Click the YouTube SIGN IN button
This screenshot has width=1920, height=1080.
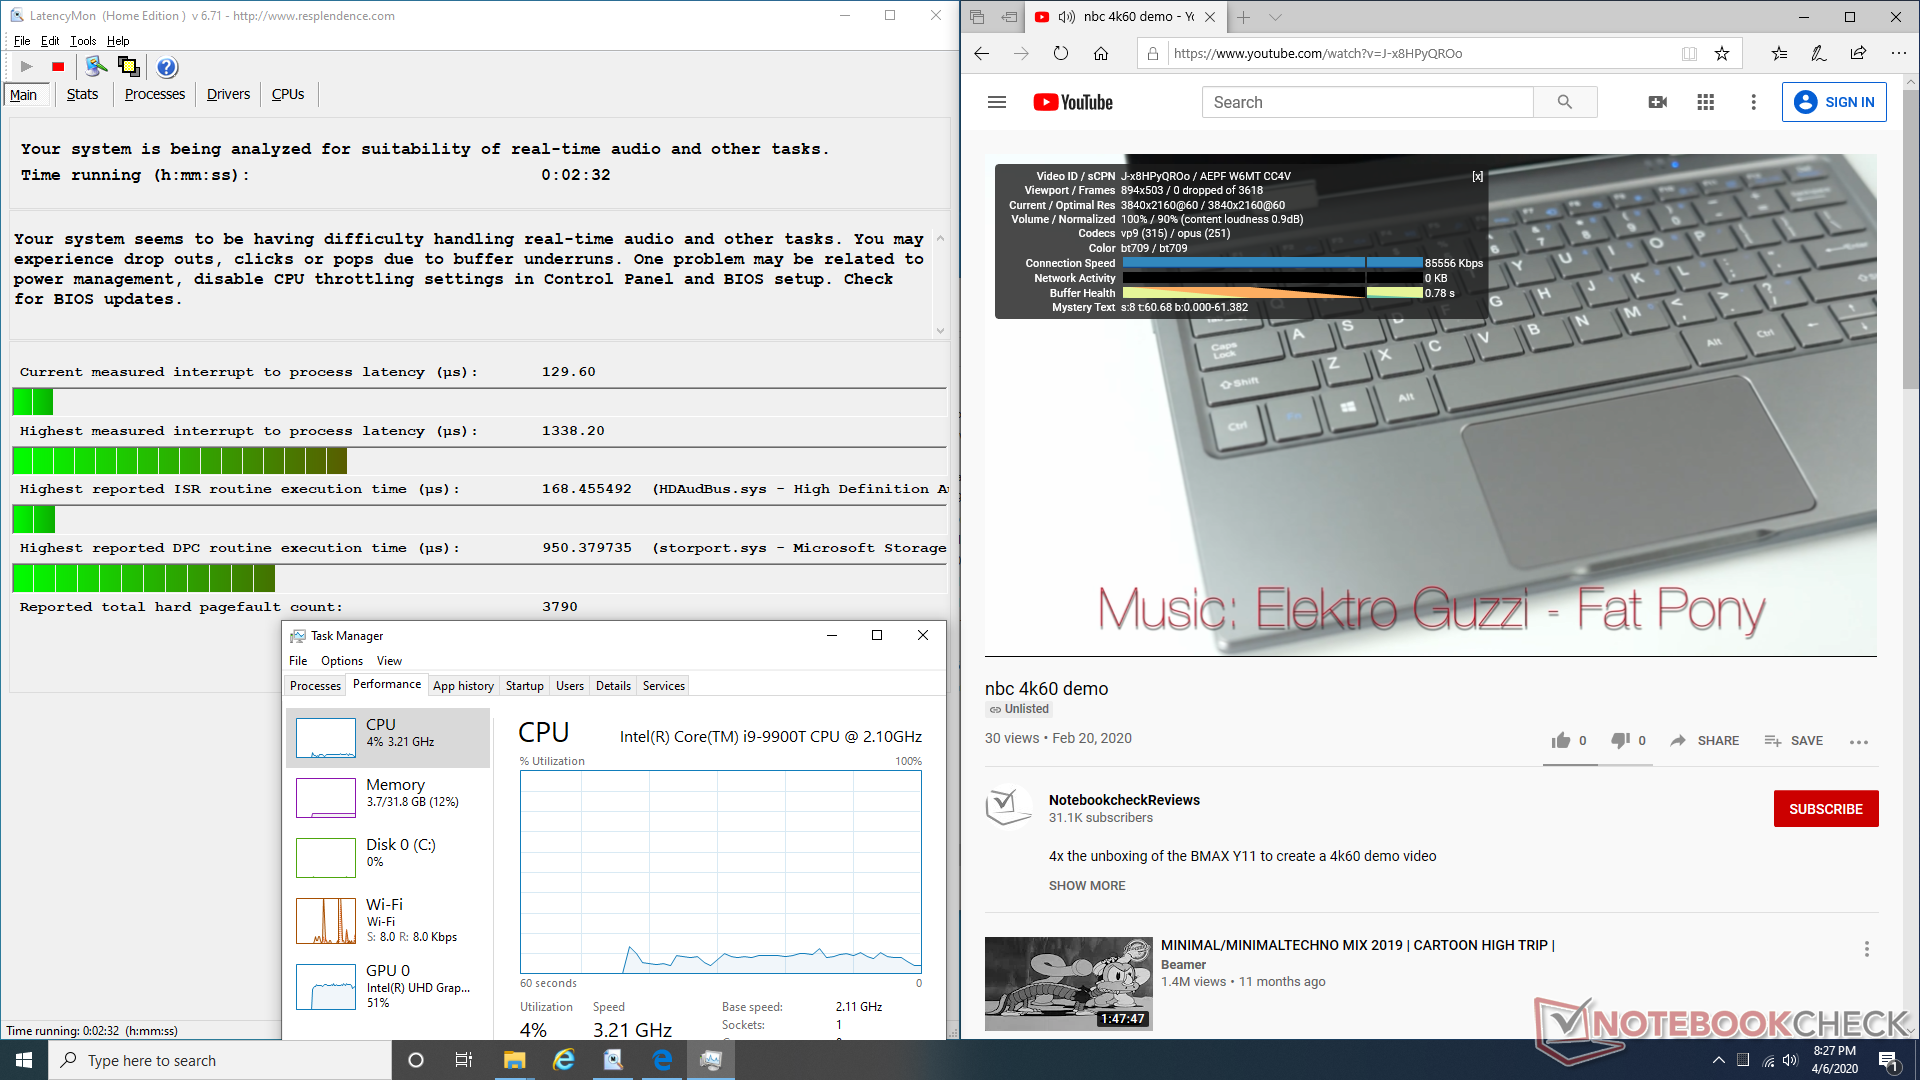pyautogui.click(x=1834, y=102)
